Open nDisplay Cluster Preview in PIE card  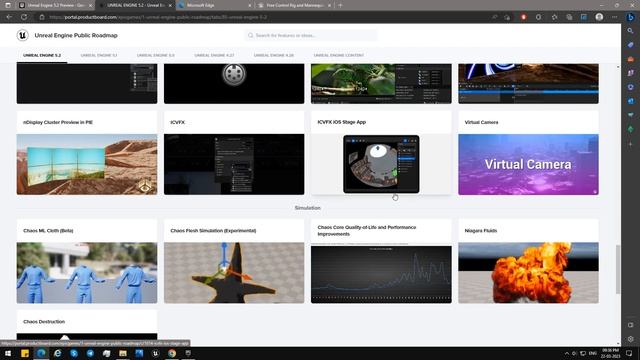click(58, 122)
